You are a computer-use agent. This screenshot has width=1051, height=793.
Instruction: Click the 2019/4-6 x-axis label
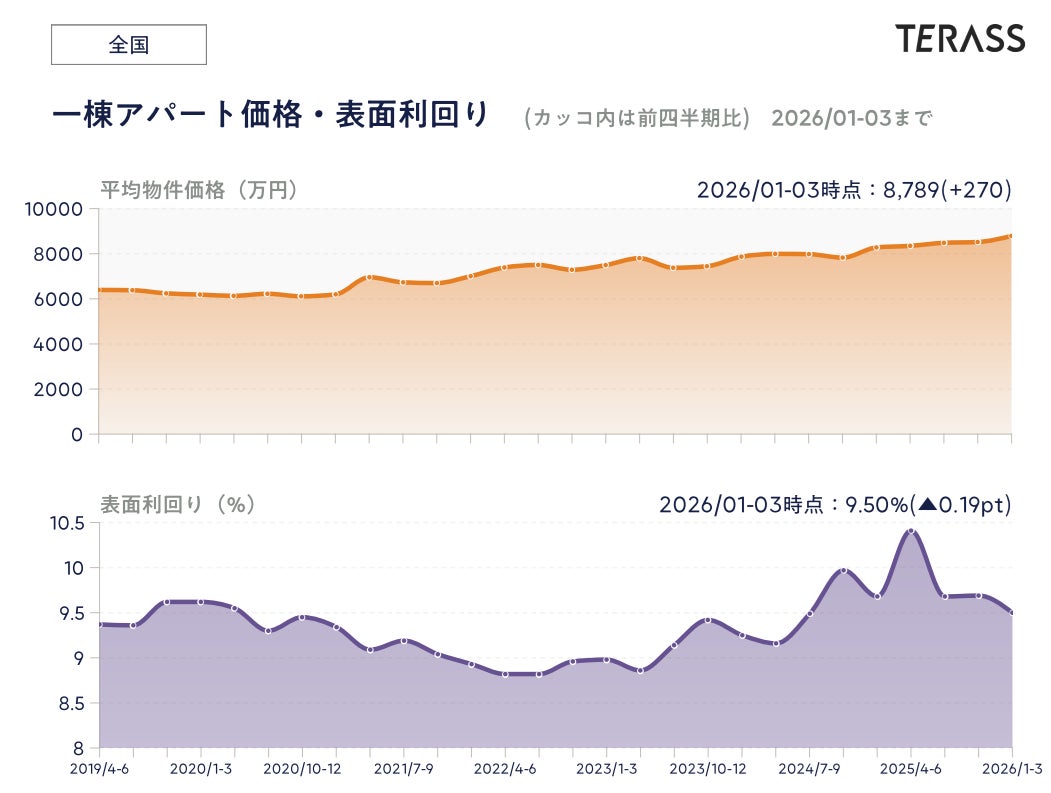pyautogui.click(x=99, y=769)
